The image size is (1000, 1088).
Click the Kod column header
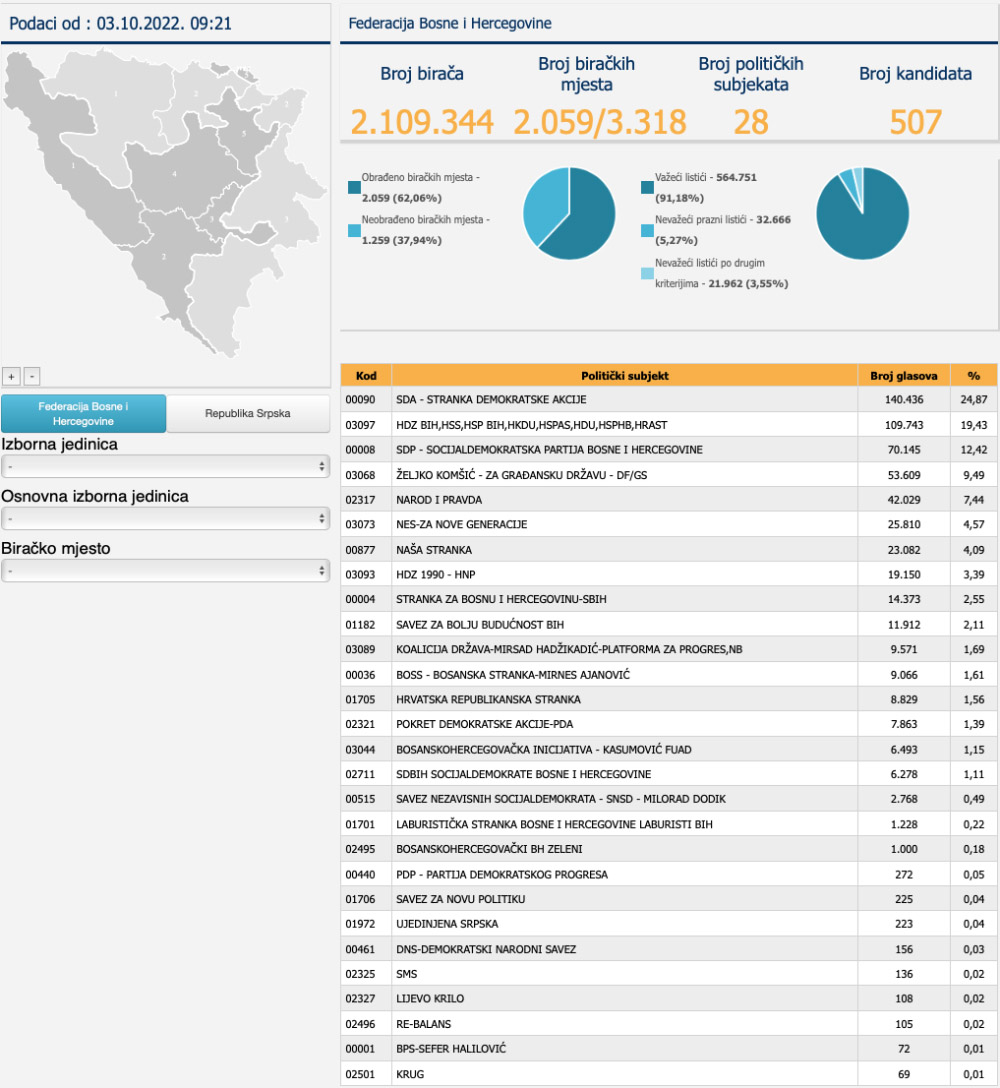[x=366, y=375]
